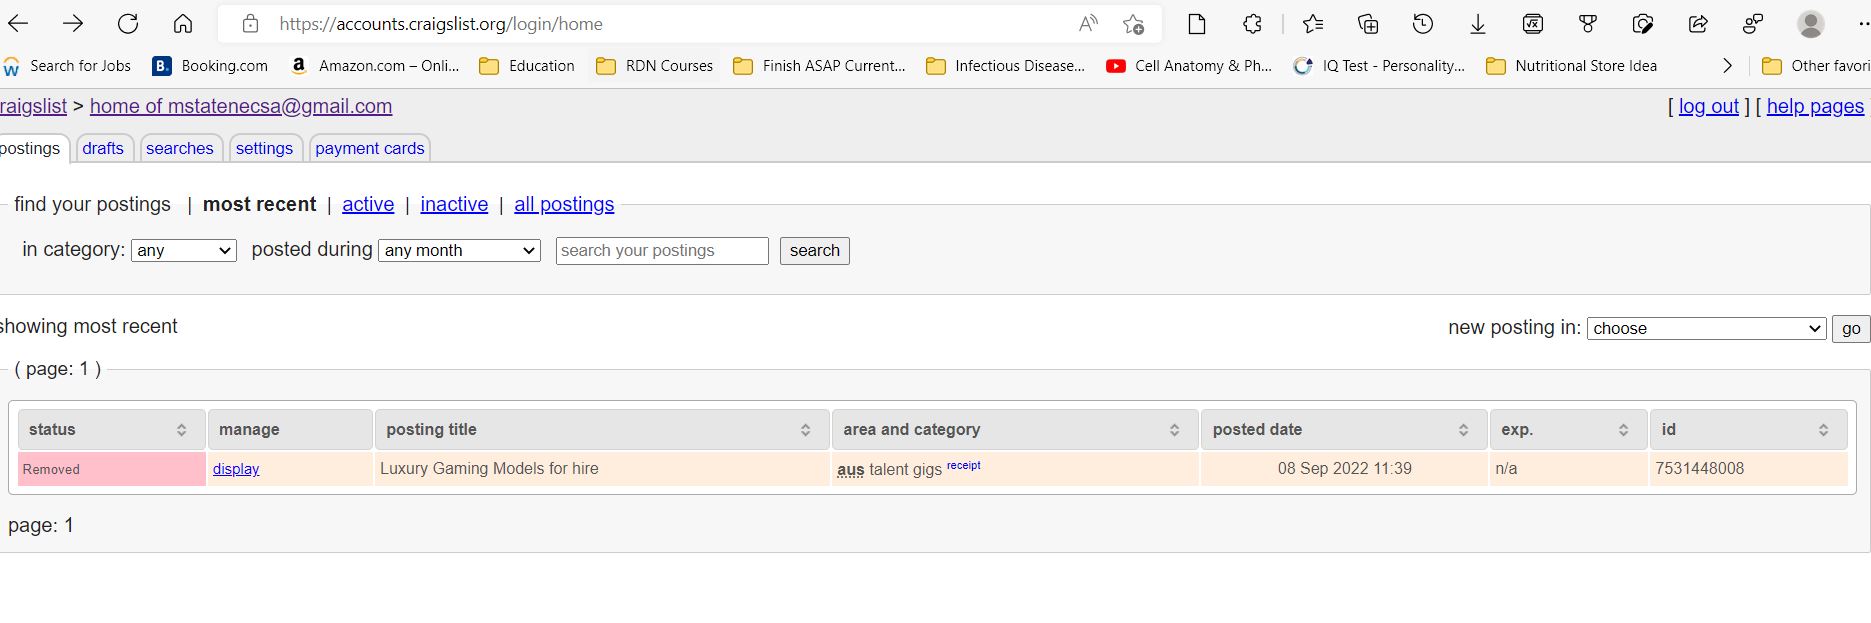Open browsing History clock icon
This screenshot has width=1871, height=623.
pos(1423,24)
